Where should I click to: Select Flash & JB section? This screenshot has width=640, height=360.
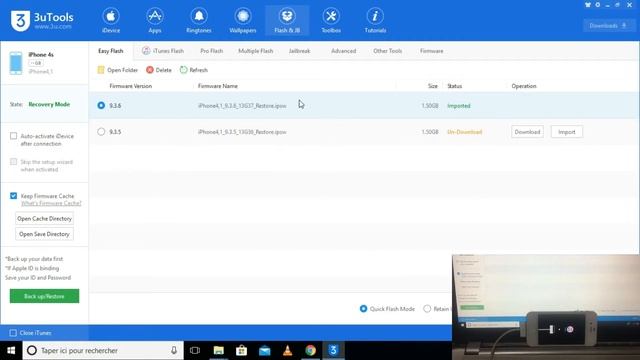pos(287,20)
